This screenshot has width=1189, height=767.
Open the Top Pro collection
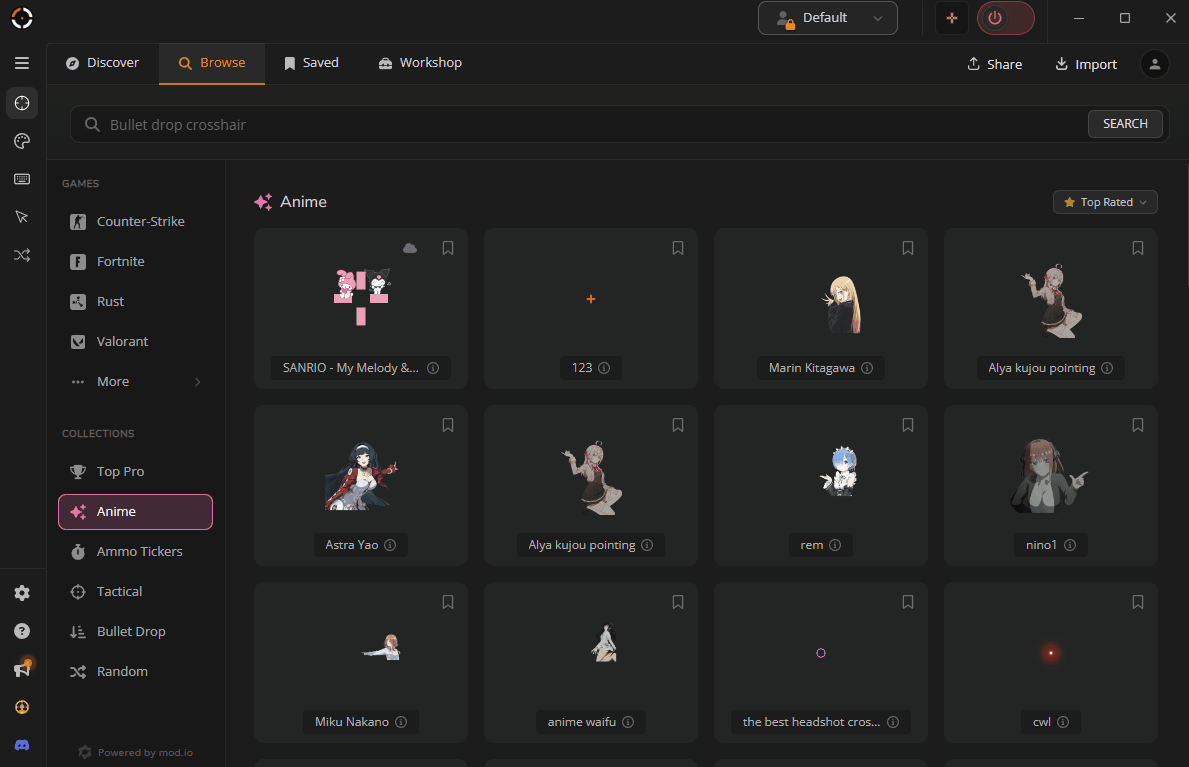(x=135, y=472)
